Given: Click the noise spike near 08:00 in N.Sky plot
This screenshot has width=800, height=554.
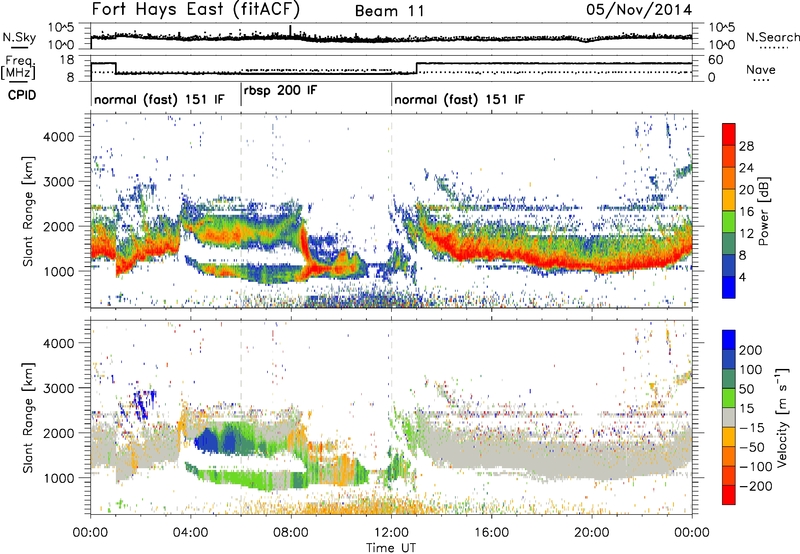Looking at the screenshot, I should [x=290, y=31].
